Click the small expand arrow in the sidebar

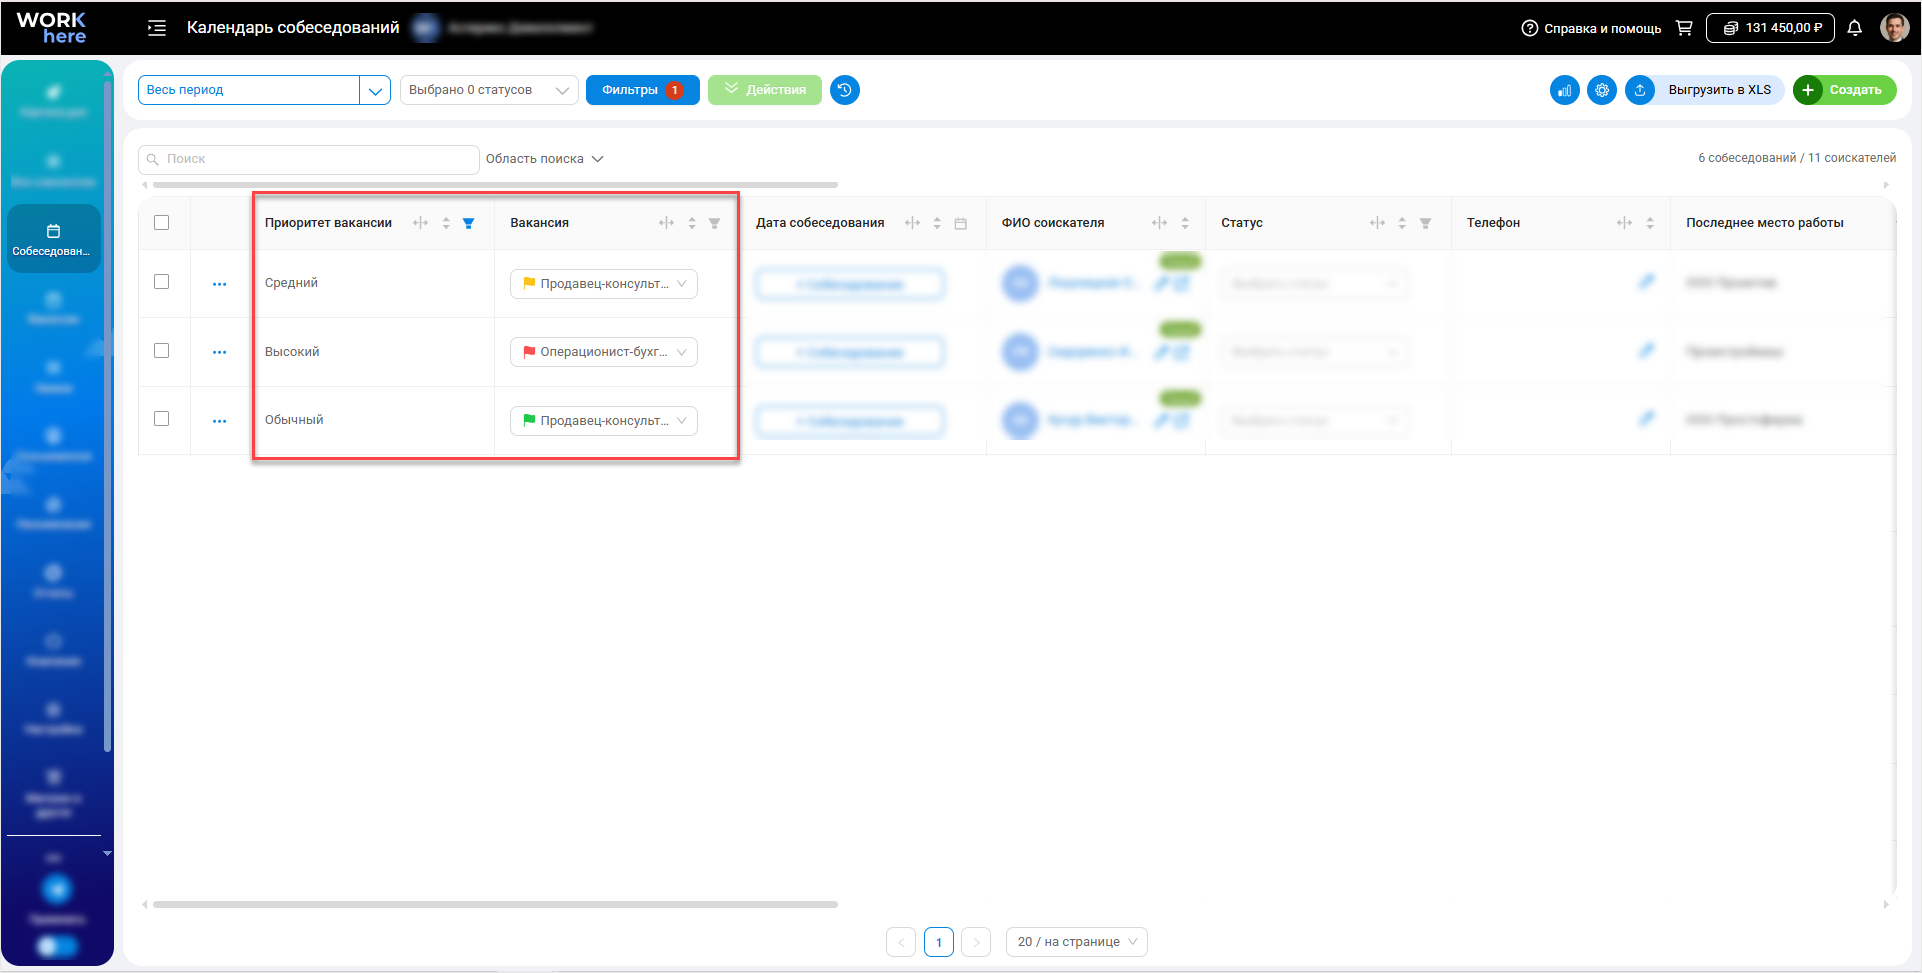coord(107,853)
